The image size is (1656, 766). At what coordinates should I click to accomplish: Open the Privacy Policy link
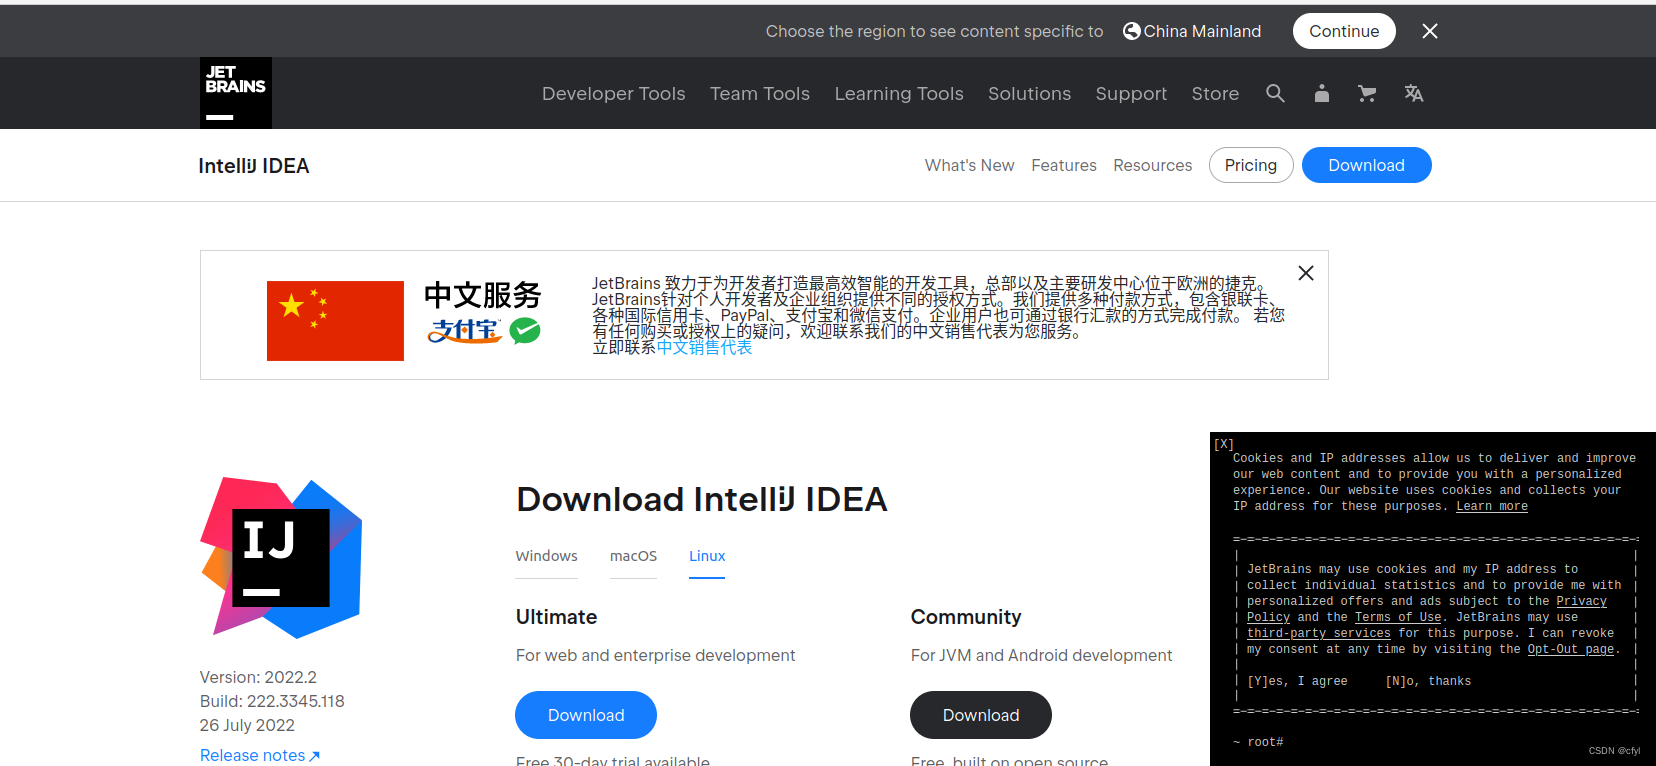click(x=1582, y=601)
